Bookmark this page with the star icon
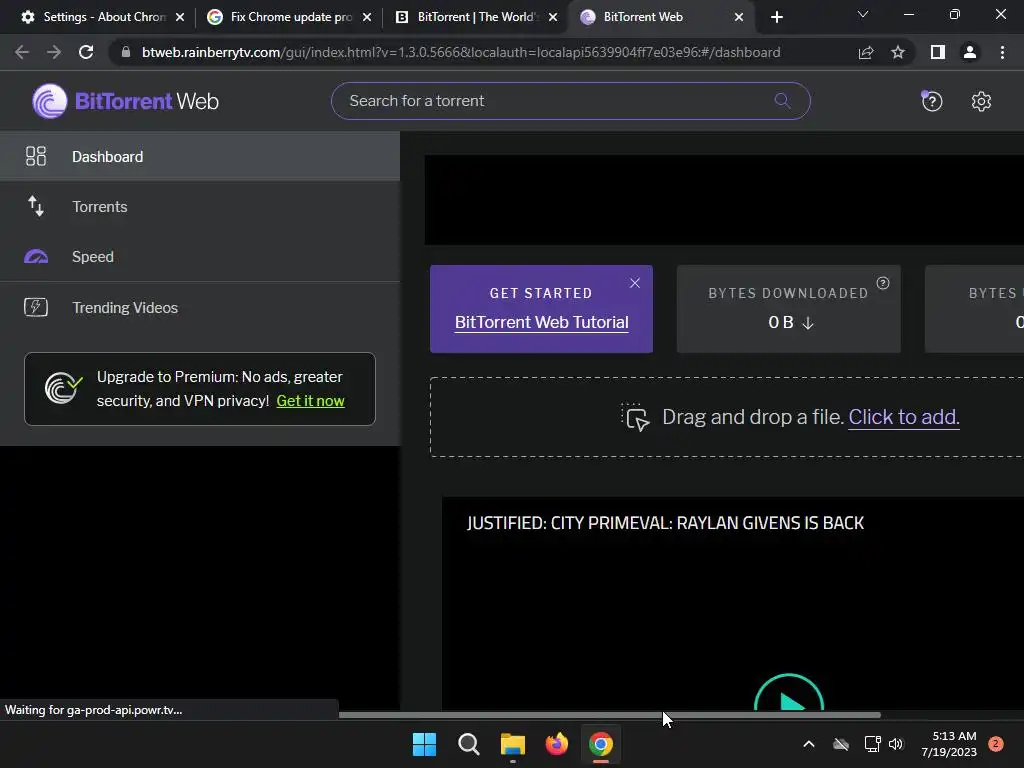 pos(898,52)
